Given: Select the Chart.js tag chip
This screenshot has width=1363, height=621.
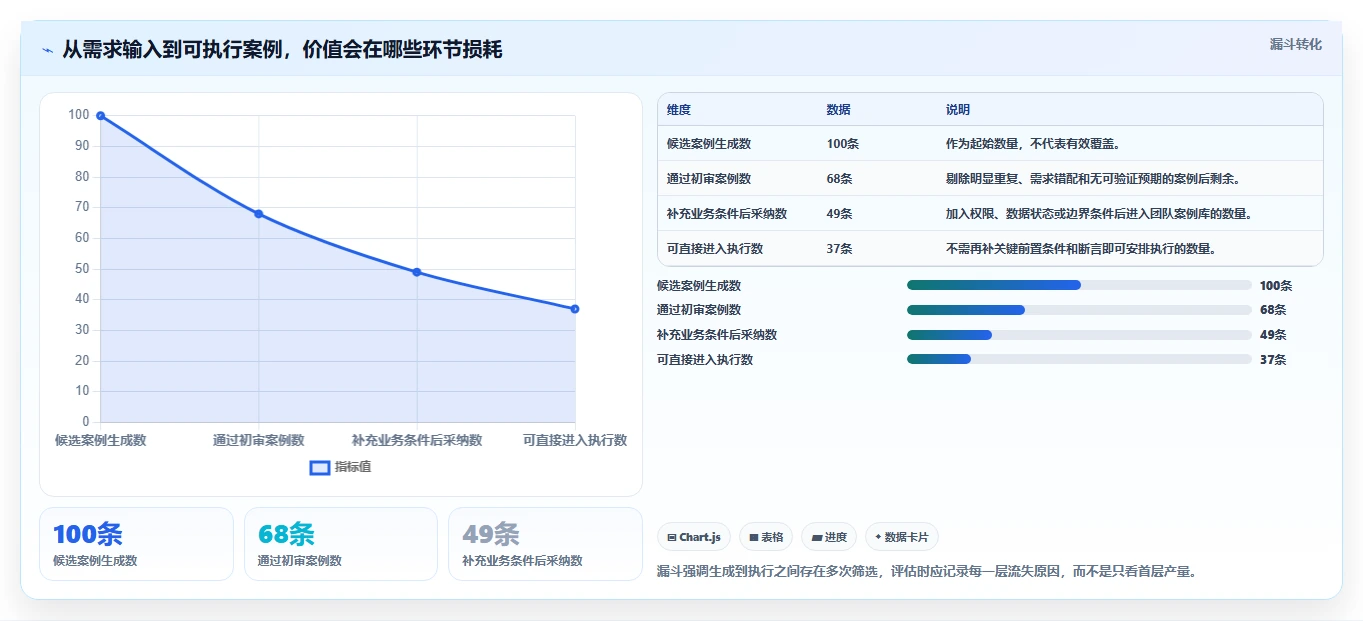Looking at the screenshot, I should coord(694,537).
